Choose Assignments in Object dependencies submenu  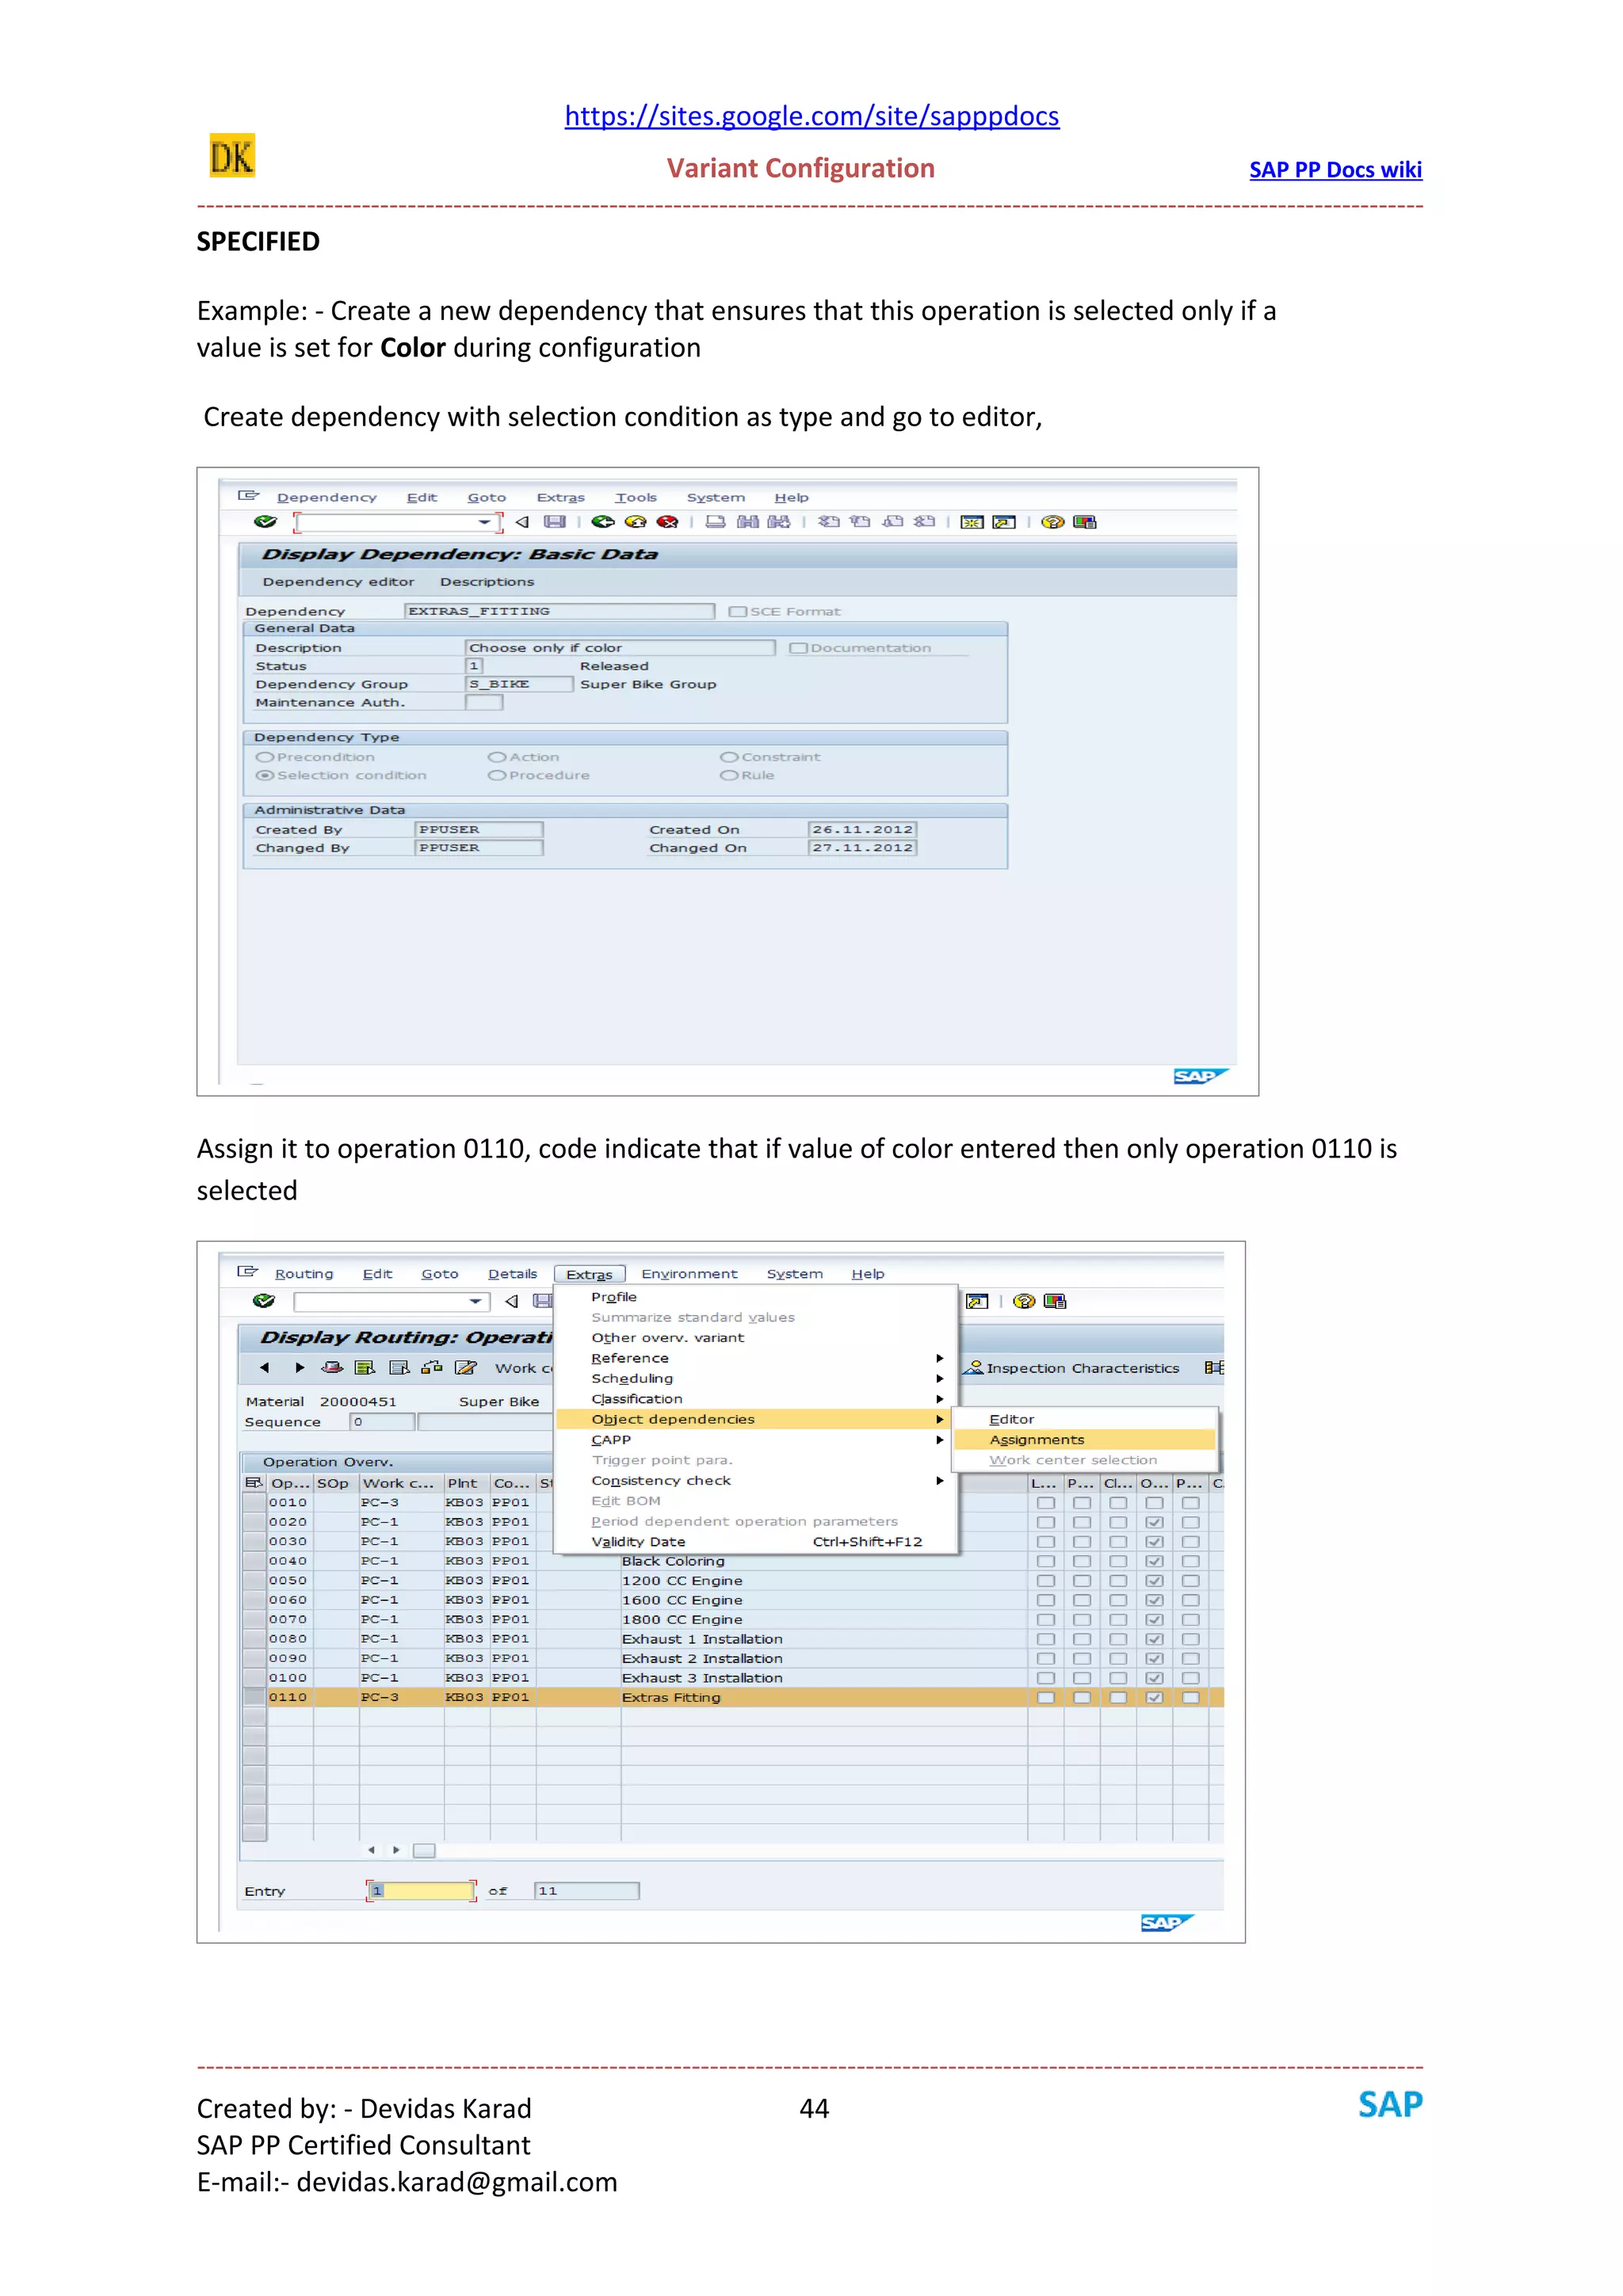pos(1085,1440)
